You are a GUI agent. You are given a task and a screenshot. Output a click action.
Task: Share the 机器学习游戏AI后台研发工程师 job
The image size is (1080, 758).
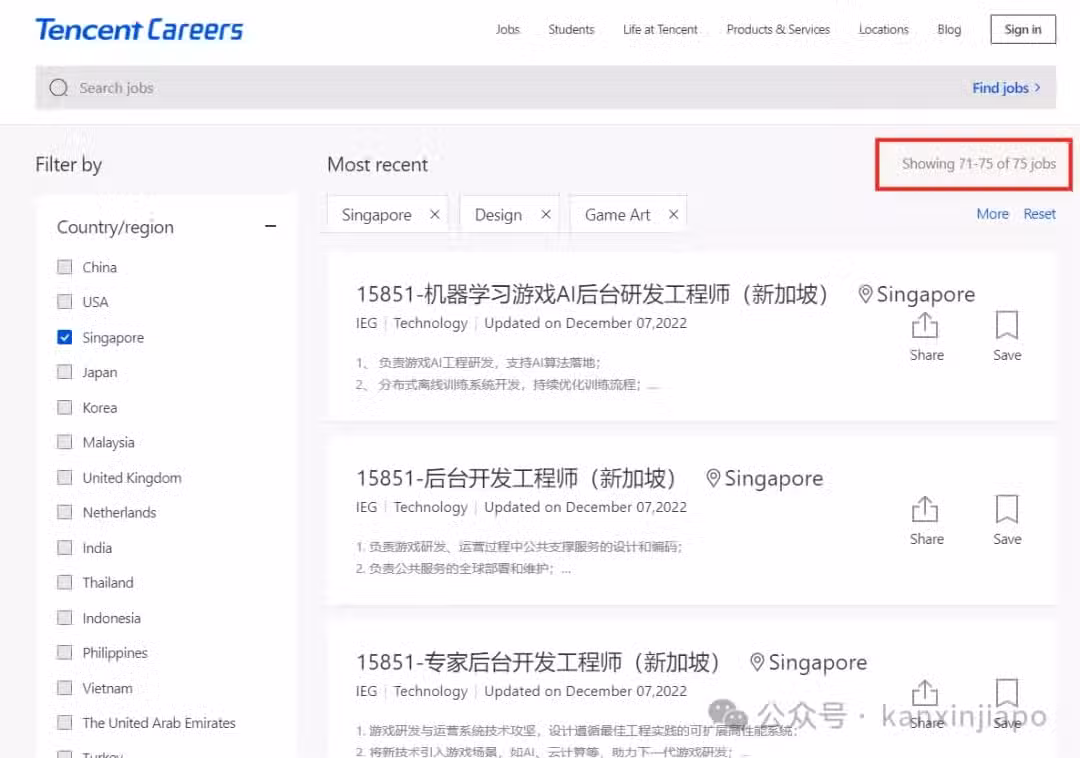click(926, 337)
